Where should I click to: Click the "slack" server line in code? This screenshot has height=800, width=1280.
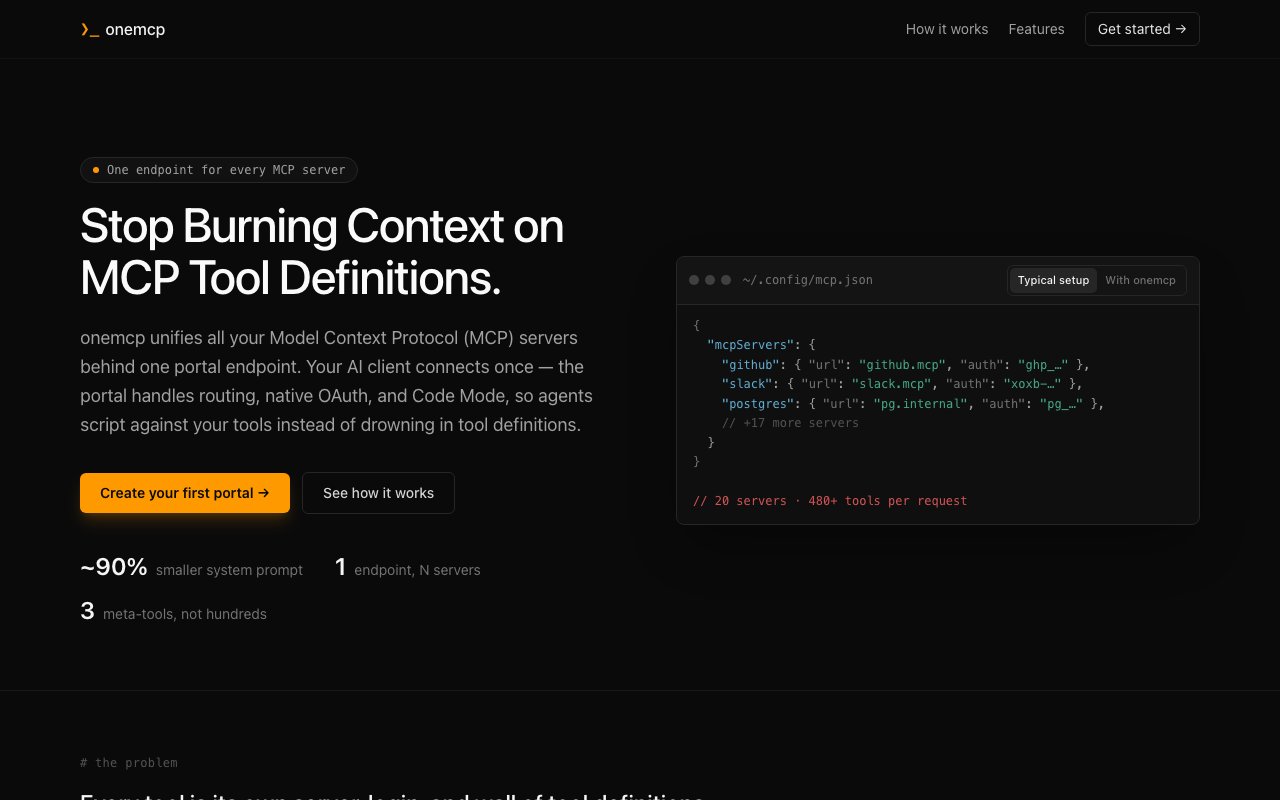tap(902, 384)
